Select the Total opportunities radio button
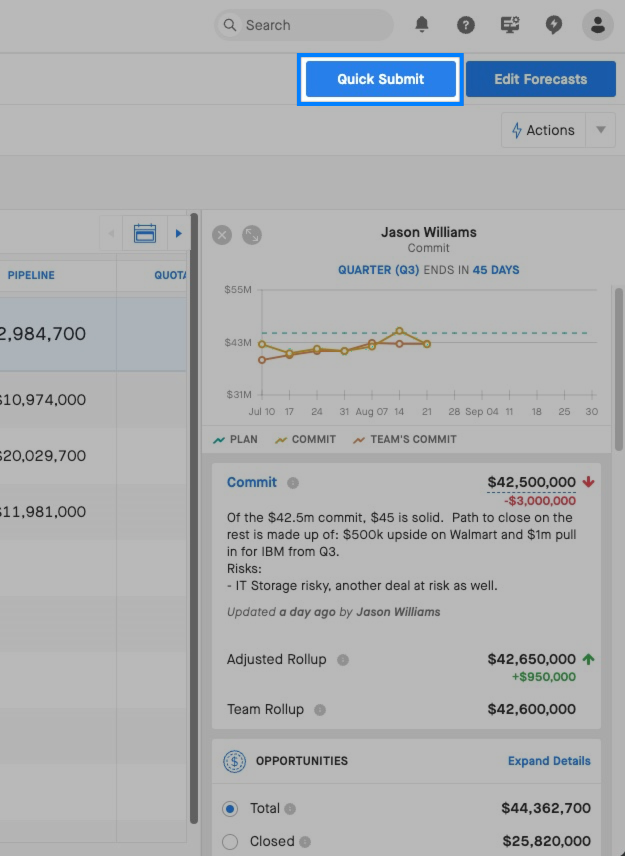This screenshot has height=856, width=625. (230, 809)
